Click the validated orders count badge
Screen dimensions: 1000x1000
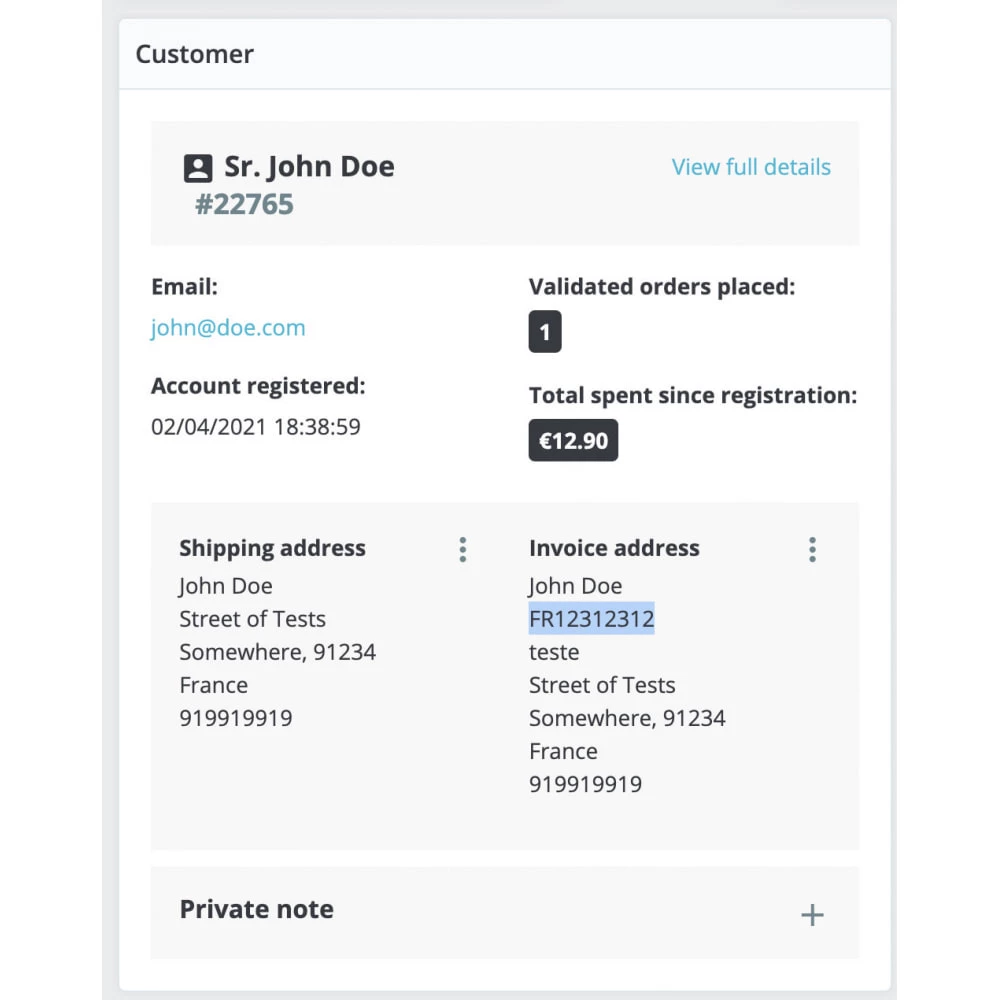(545, 332)
